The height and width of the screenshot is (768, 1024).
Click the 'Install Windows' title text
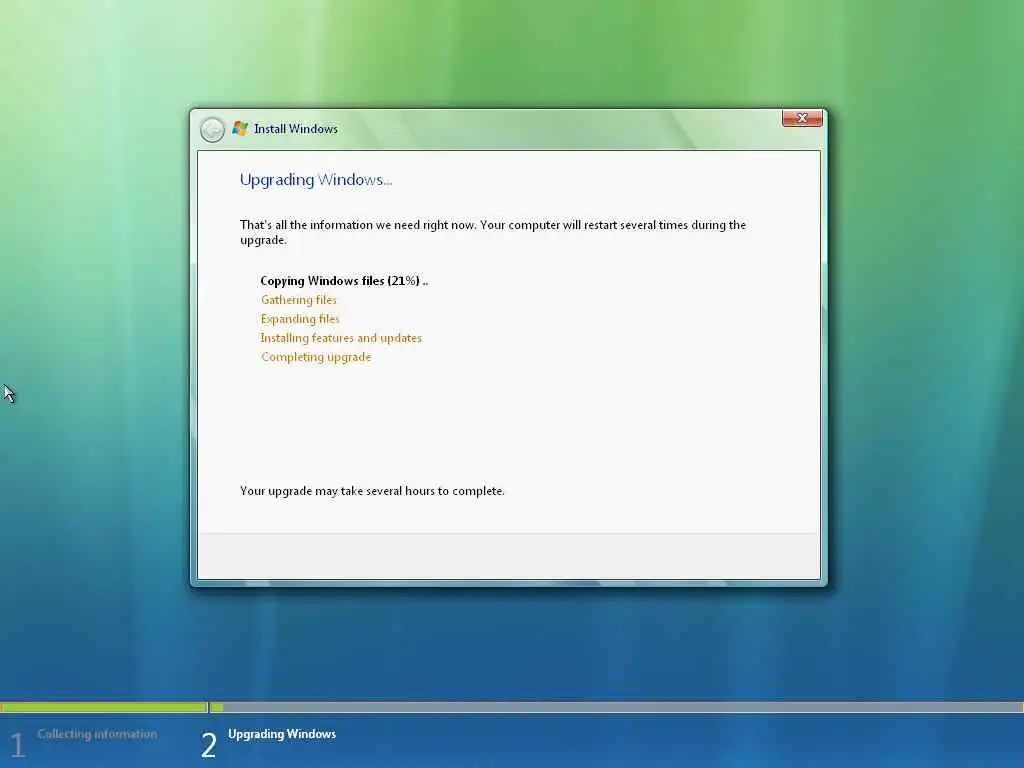[296, 129]
